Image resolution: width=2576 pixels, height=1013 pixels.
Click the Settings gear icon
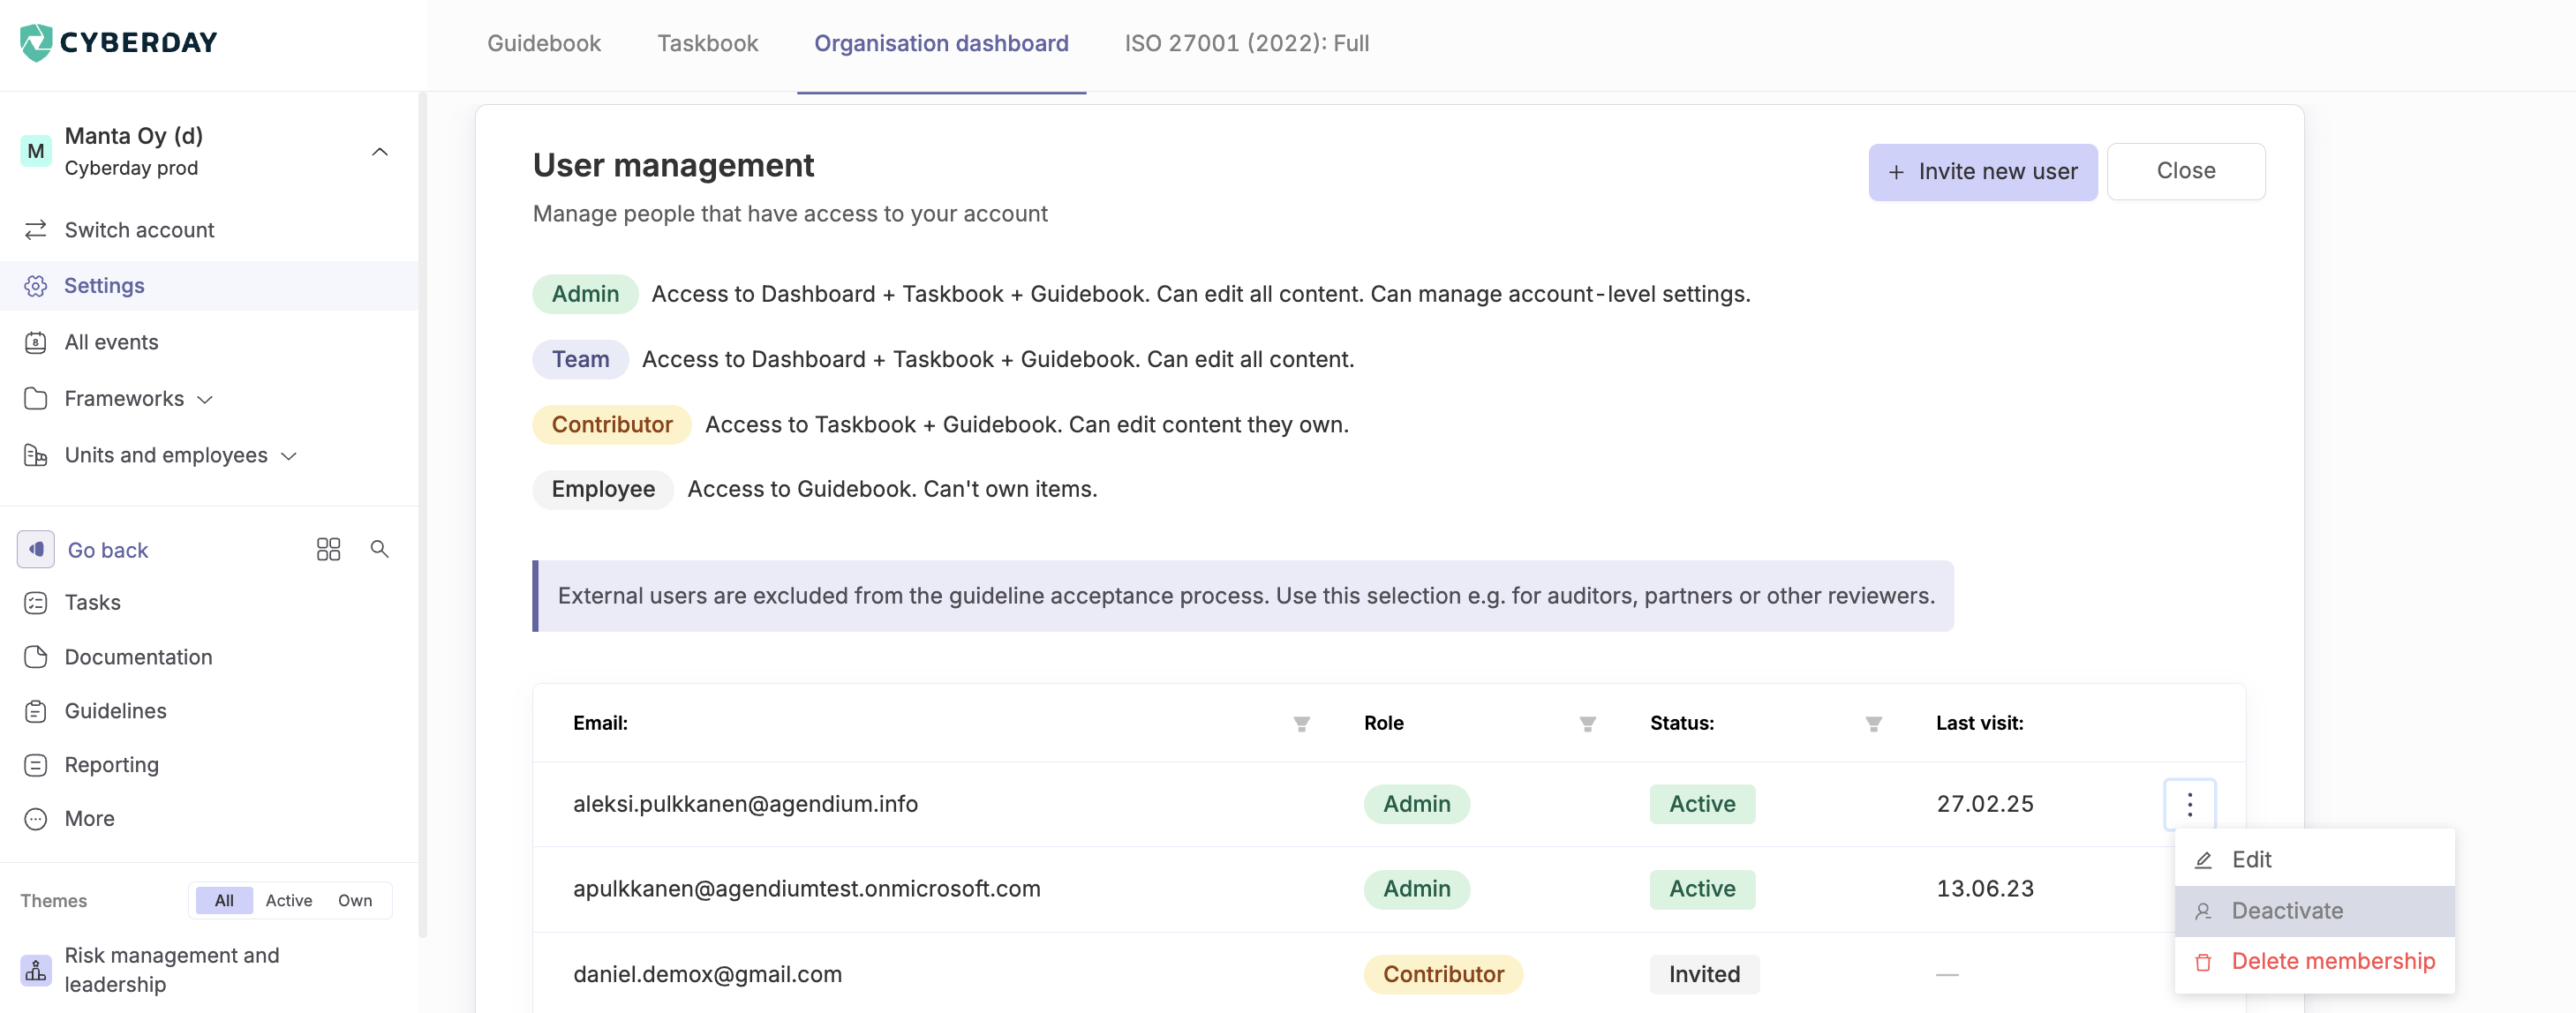pyautogui.click(x=36, y=286)
